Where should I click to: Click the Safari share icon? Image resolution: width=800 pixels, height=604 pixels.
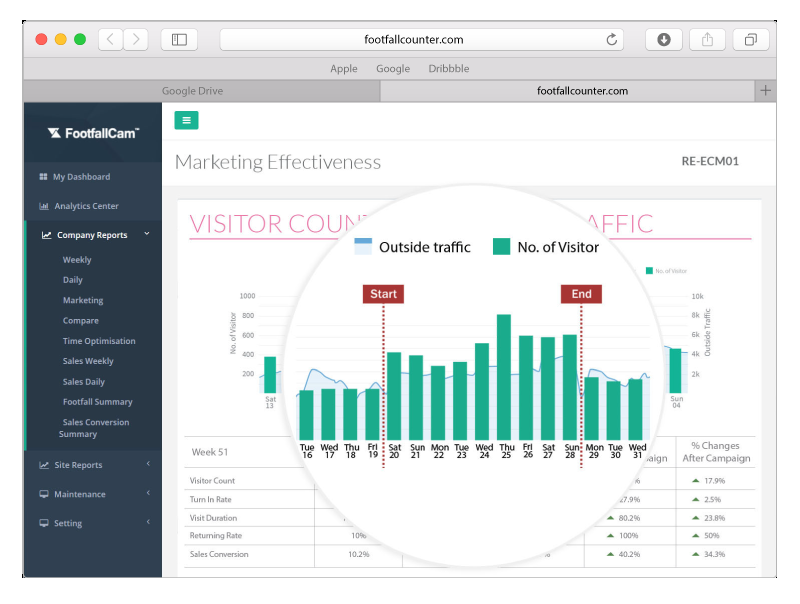[x=707, y=40]
